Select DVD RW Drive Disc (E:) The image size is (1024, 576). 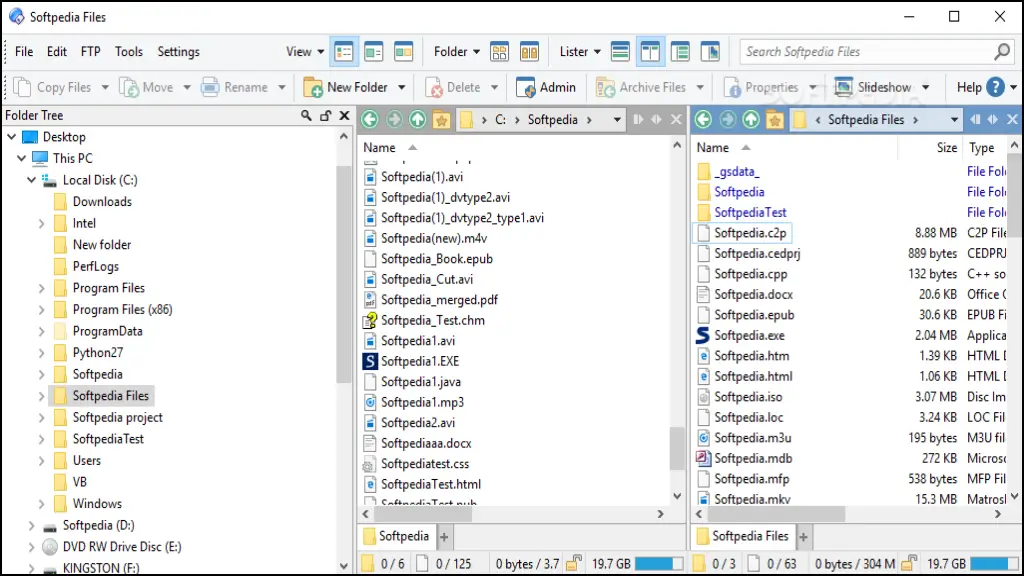[121, 547]
